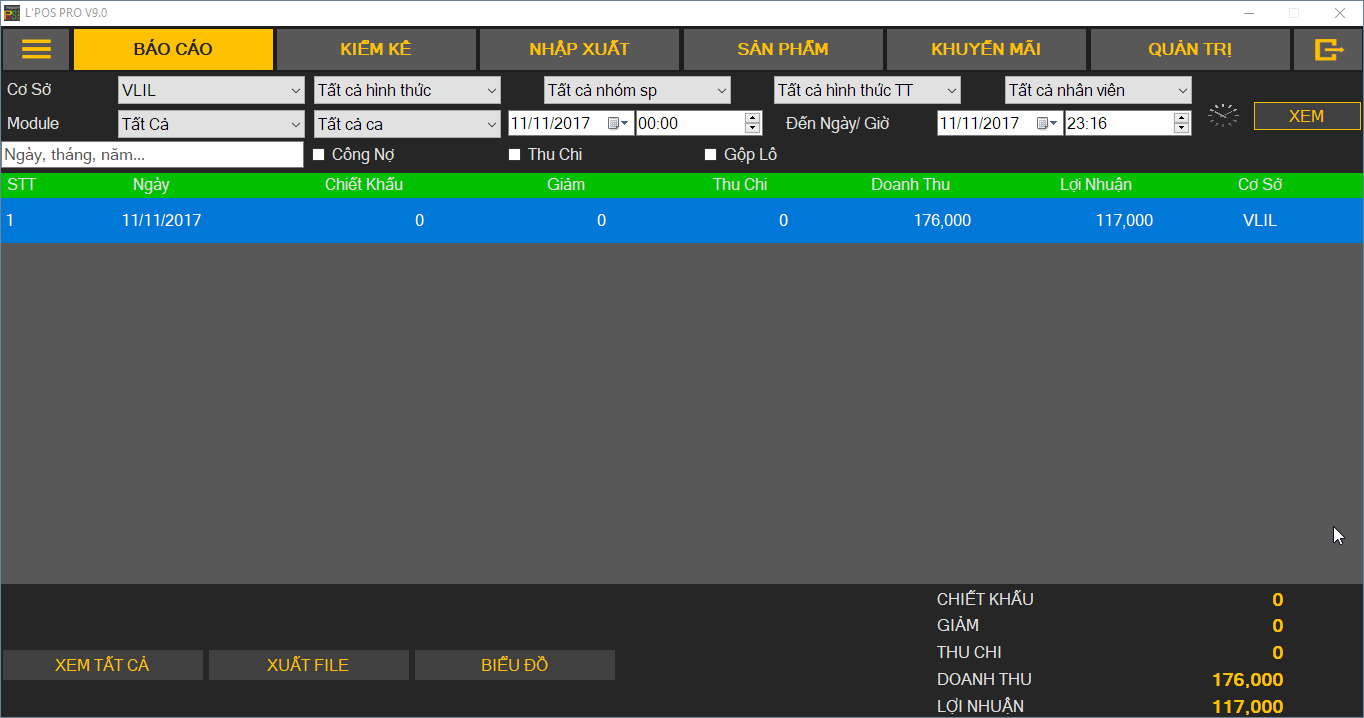Open the SẢN PHẨM tab

click(x=782, y=49)
